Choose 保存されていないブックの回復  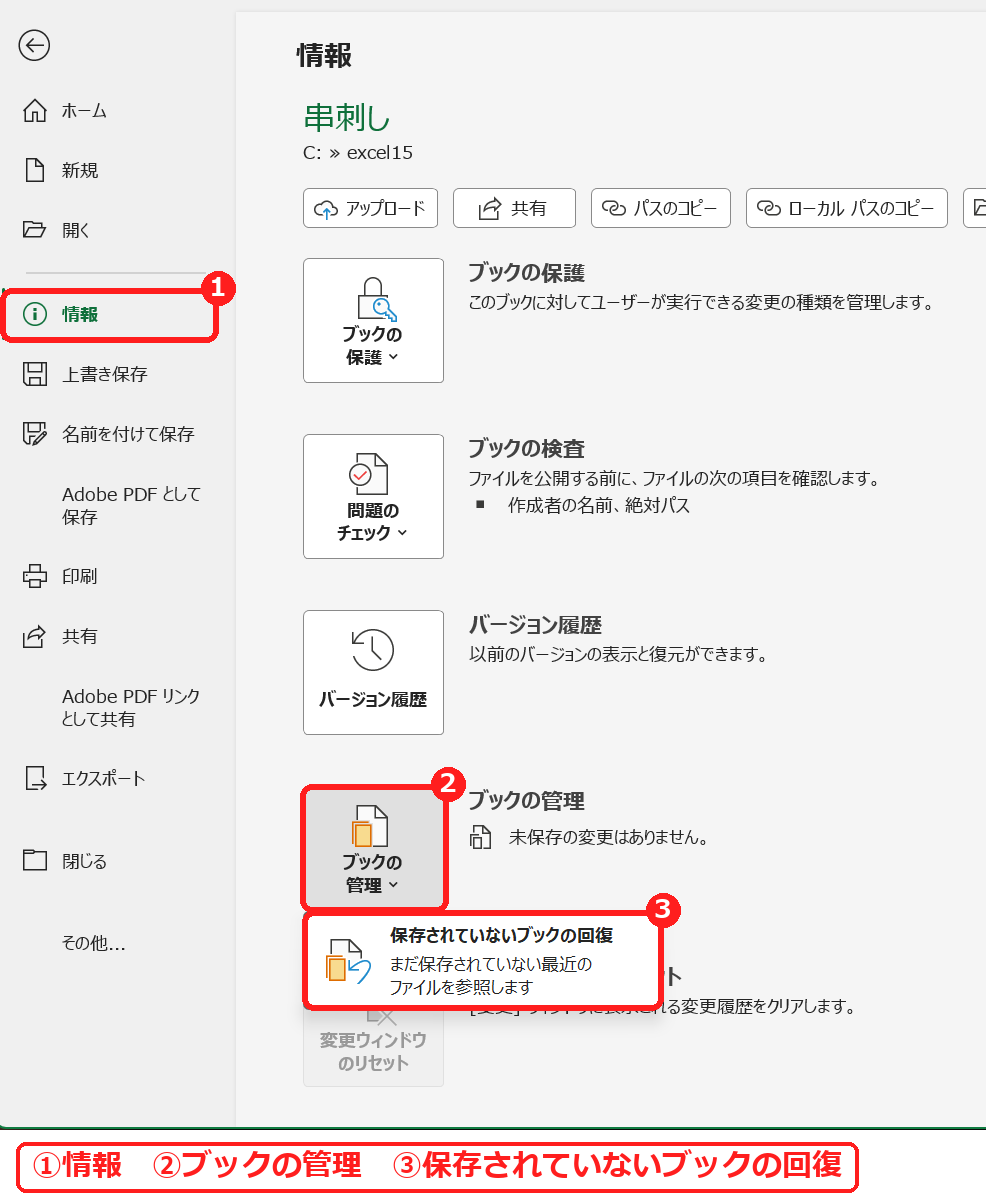[482, 961]
